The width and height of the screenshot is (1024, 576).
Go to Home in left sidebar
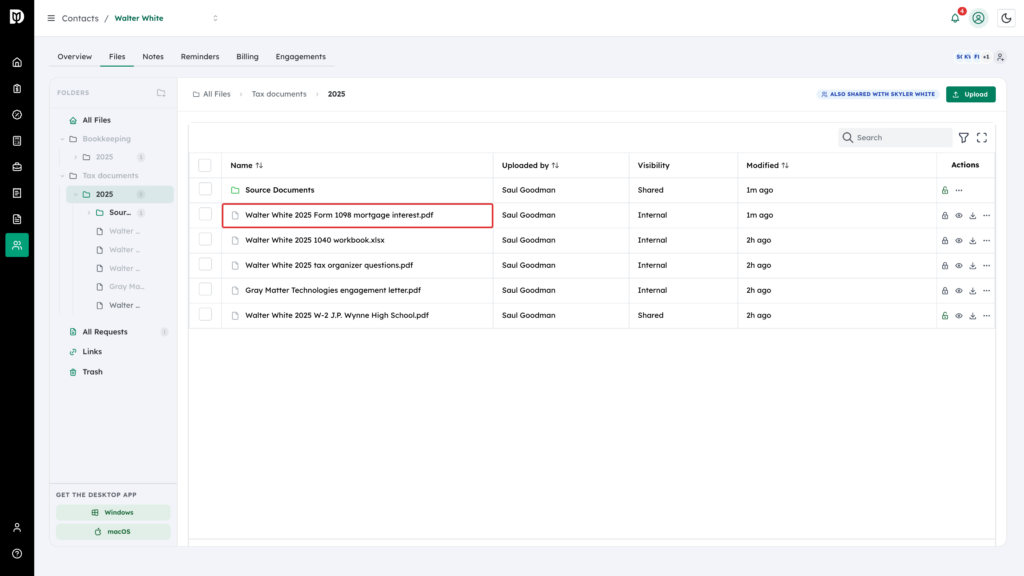pyautogui.click(x=17, y=63)
